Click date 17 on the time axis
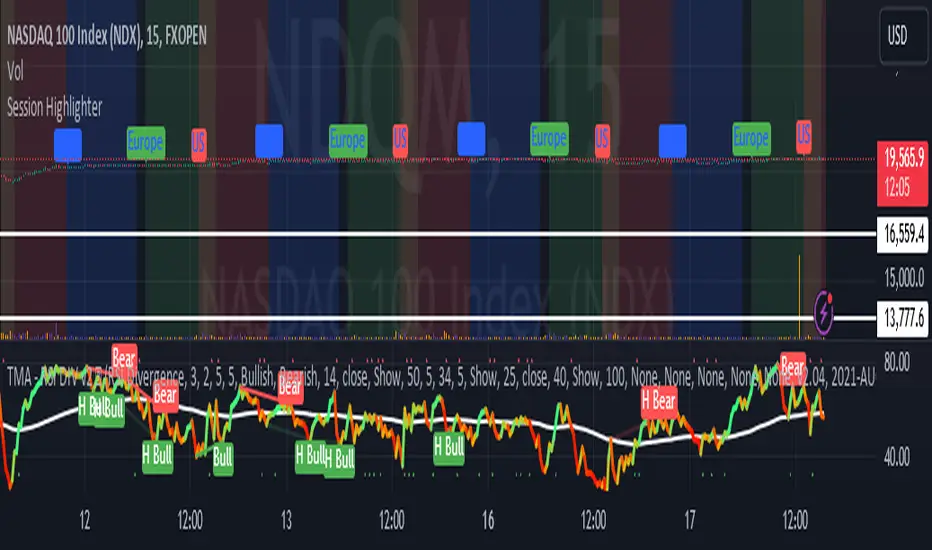Image resolution: width=932 pixels, height=550 pixels. 690,521
